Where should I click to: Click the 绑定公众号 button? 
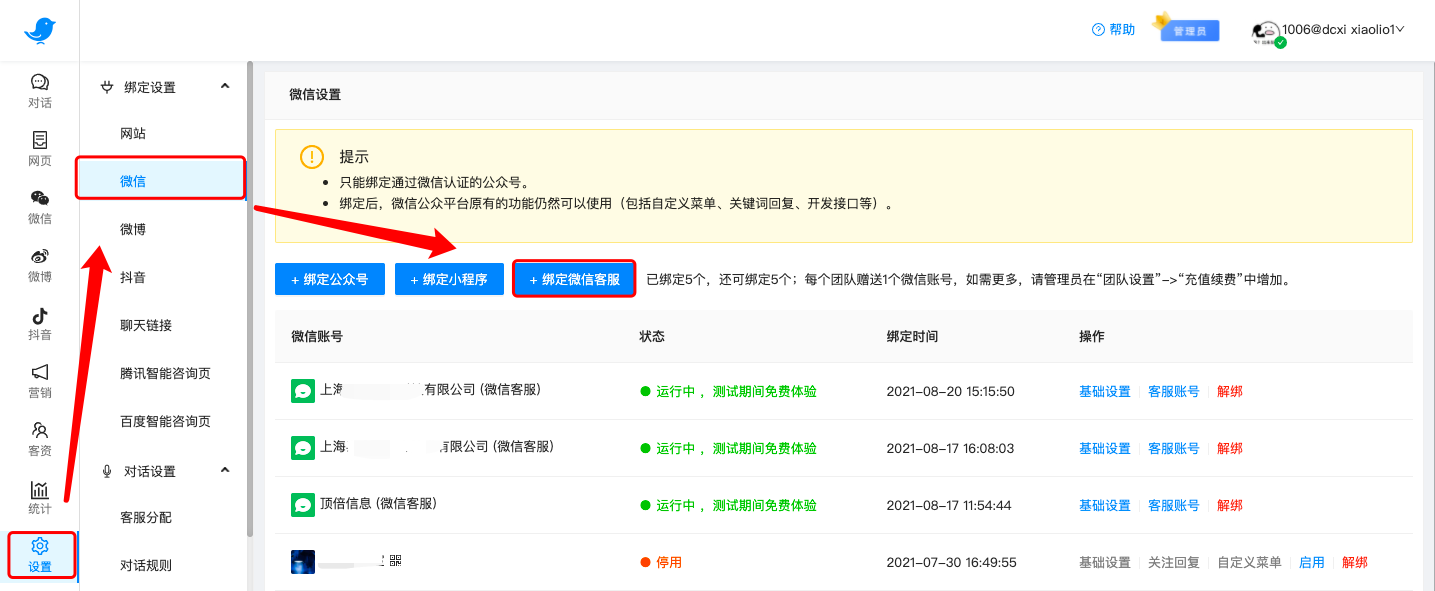tap(329, 280)
